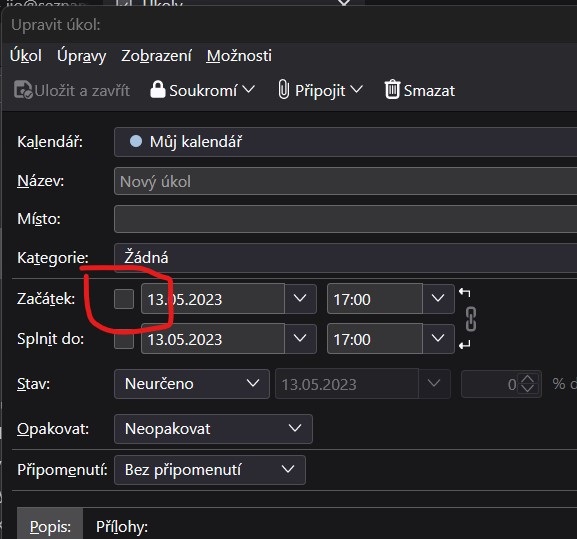Click the lock icon next to Soukromí
This screenshot has height=539, width=577.
pyautogui.click(x=157, y=89)
